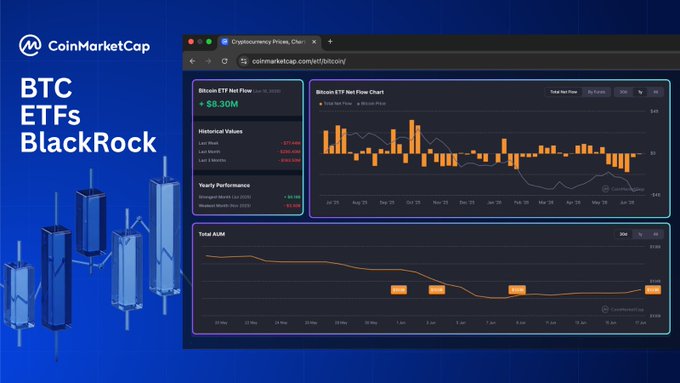Viewport: 680px width, 383px height.
Task: Click the red close window dot
Action: click(x=191, y=42)
